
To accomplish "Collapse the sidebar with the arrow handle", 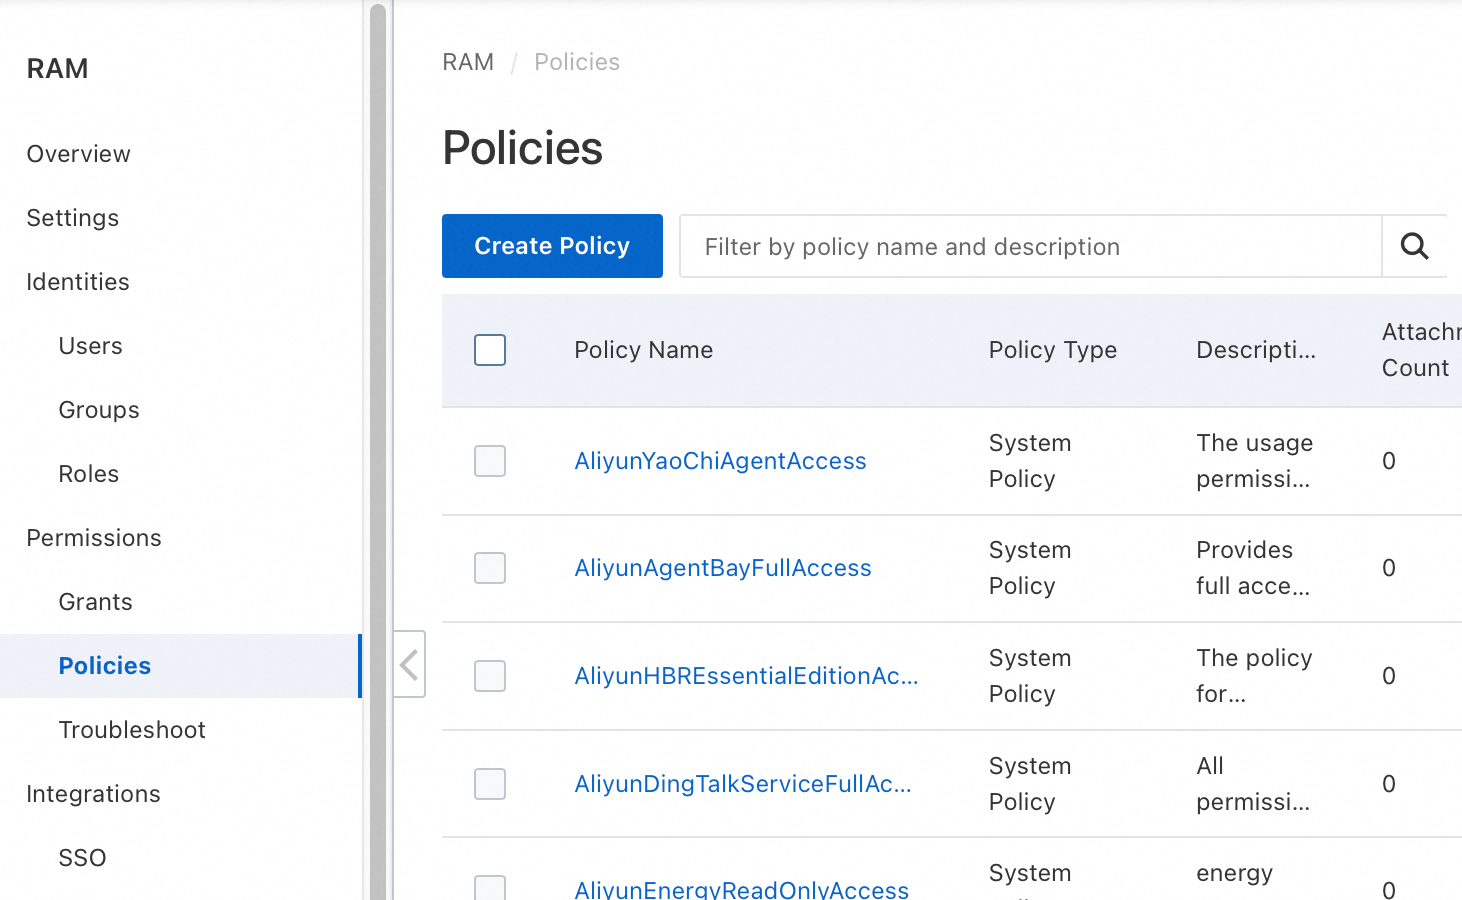I will tap(409, 664).
